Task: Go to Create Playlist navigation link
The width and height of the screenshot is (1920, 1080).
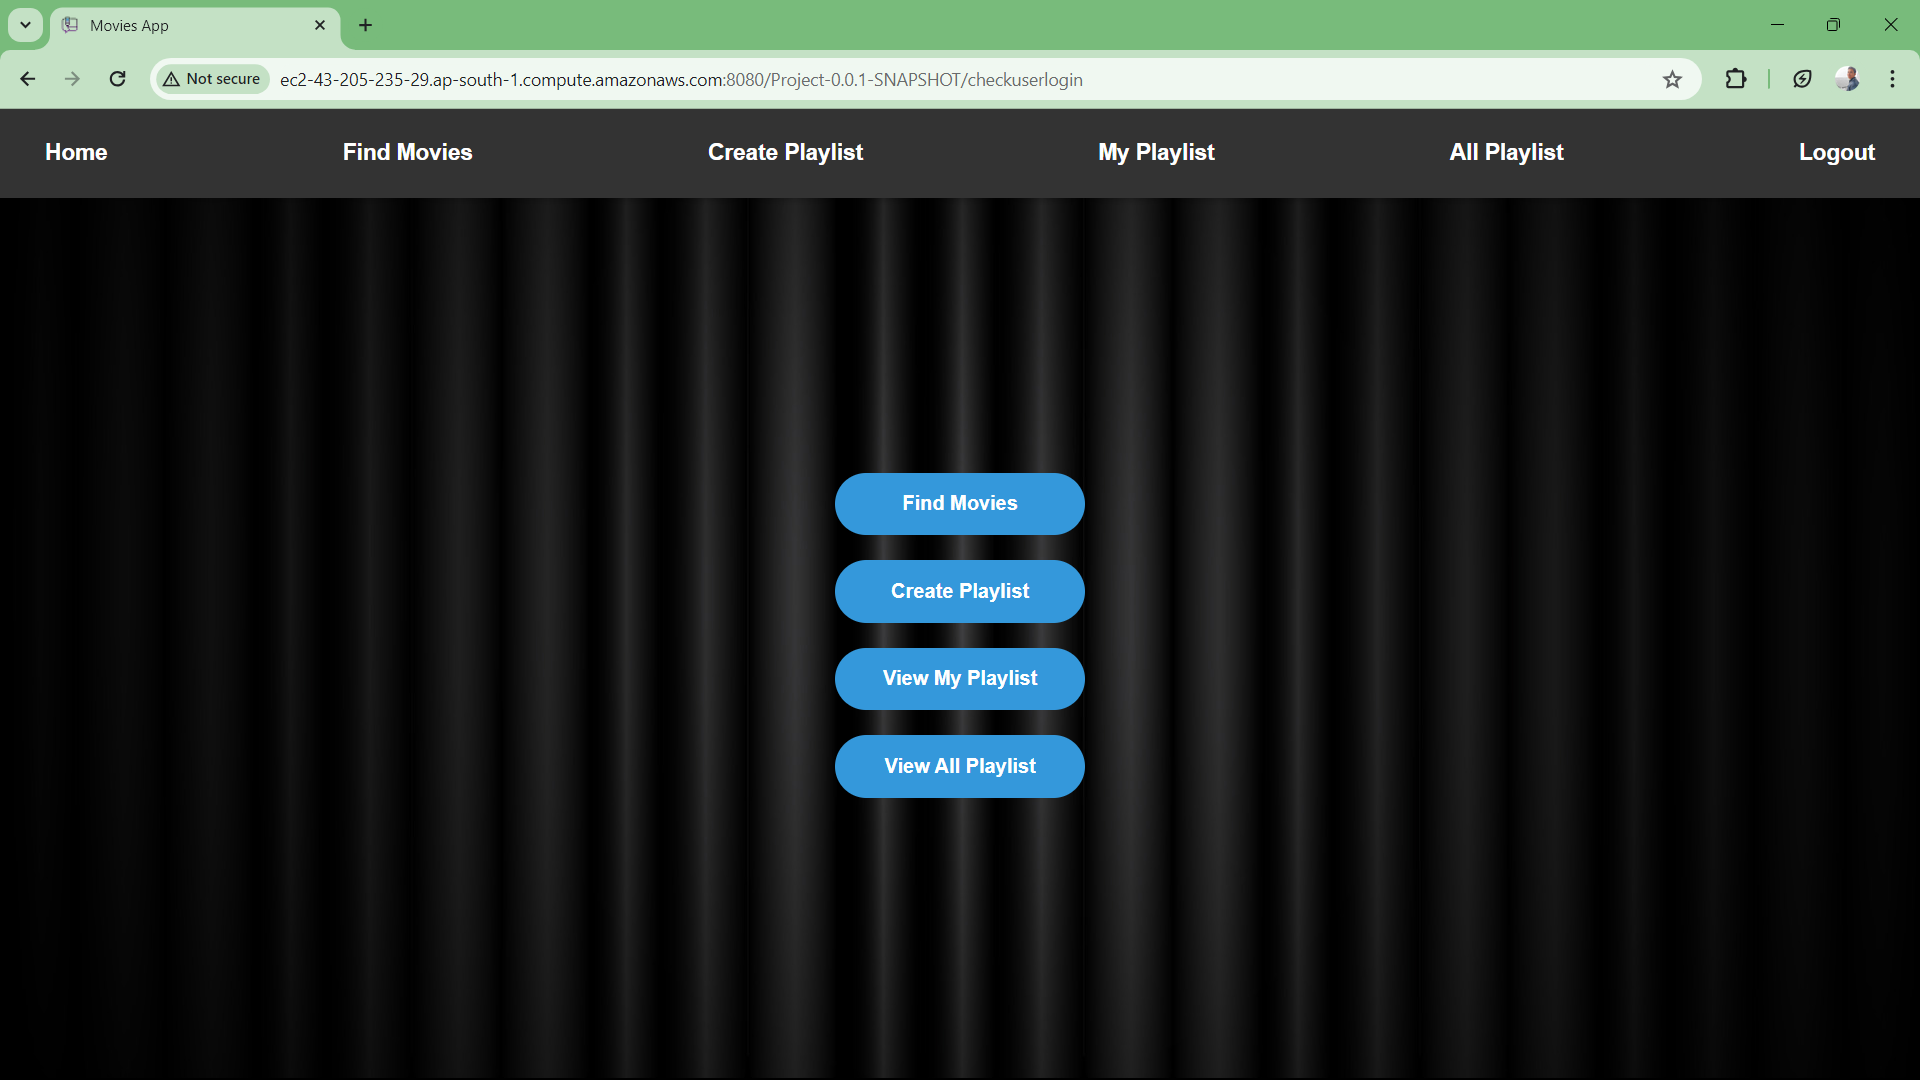Action: pyautogui.click(x=785, y=152)
